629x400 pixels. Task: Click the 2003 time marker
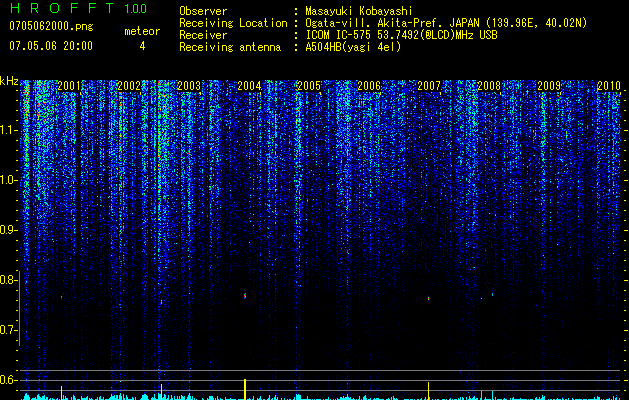pos(189,86)
